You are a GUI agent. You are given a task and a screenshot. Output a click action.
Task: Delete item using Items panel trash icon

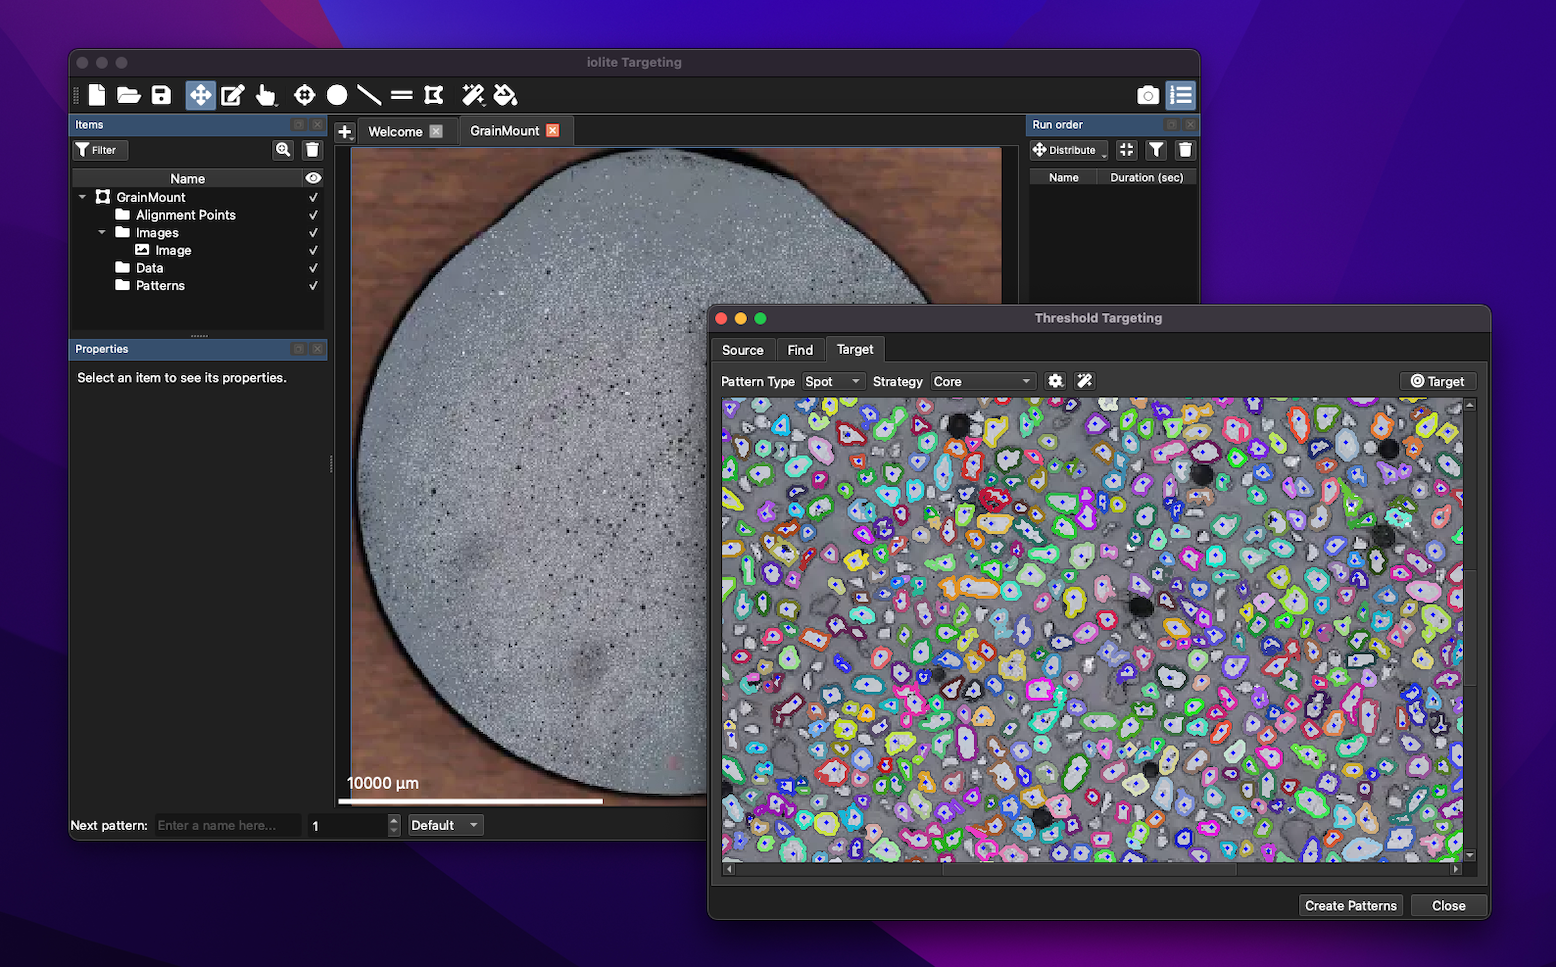(312, 150)
